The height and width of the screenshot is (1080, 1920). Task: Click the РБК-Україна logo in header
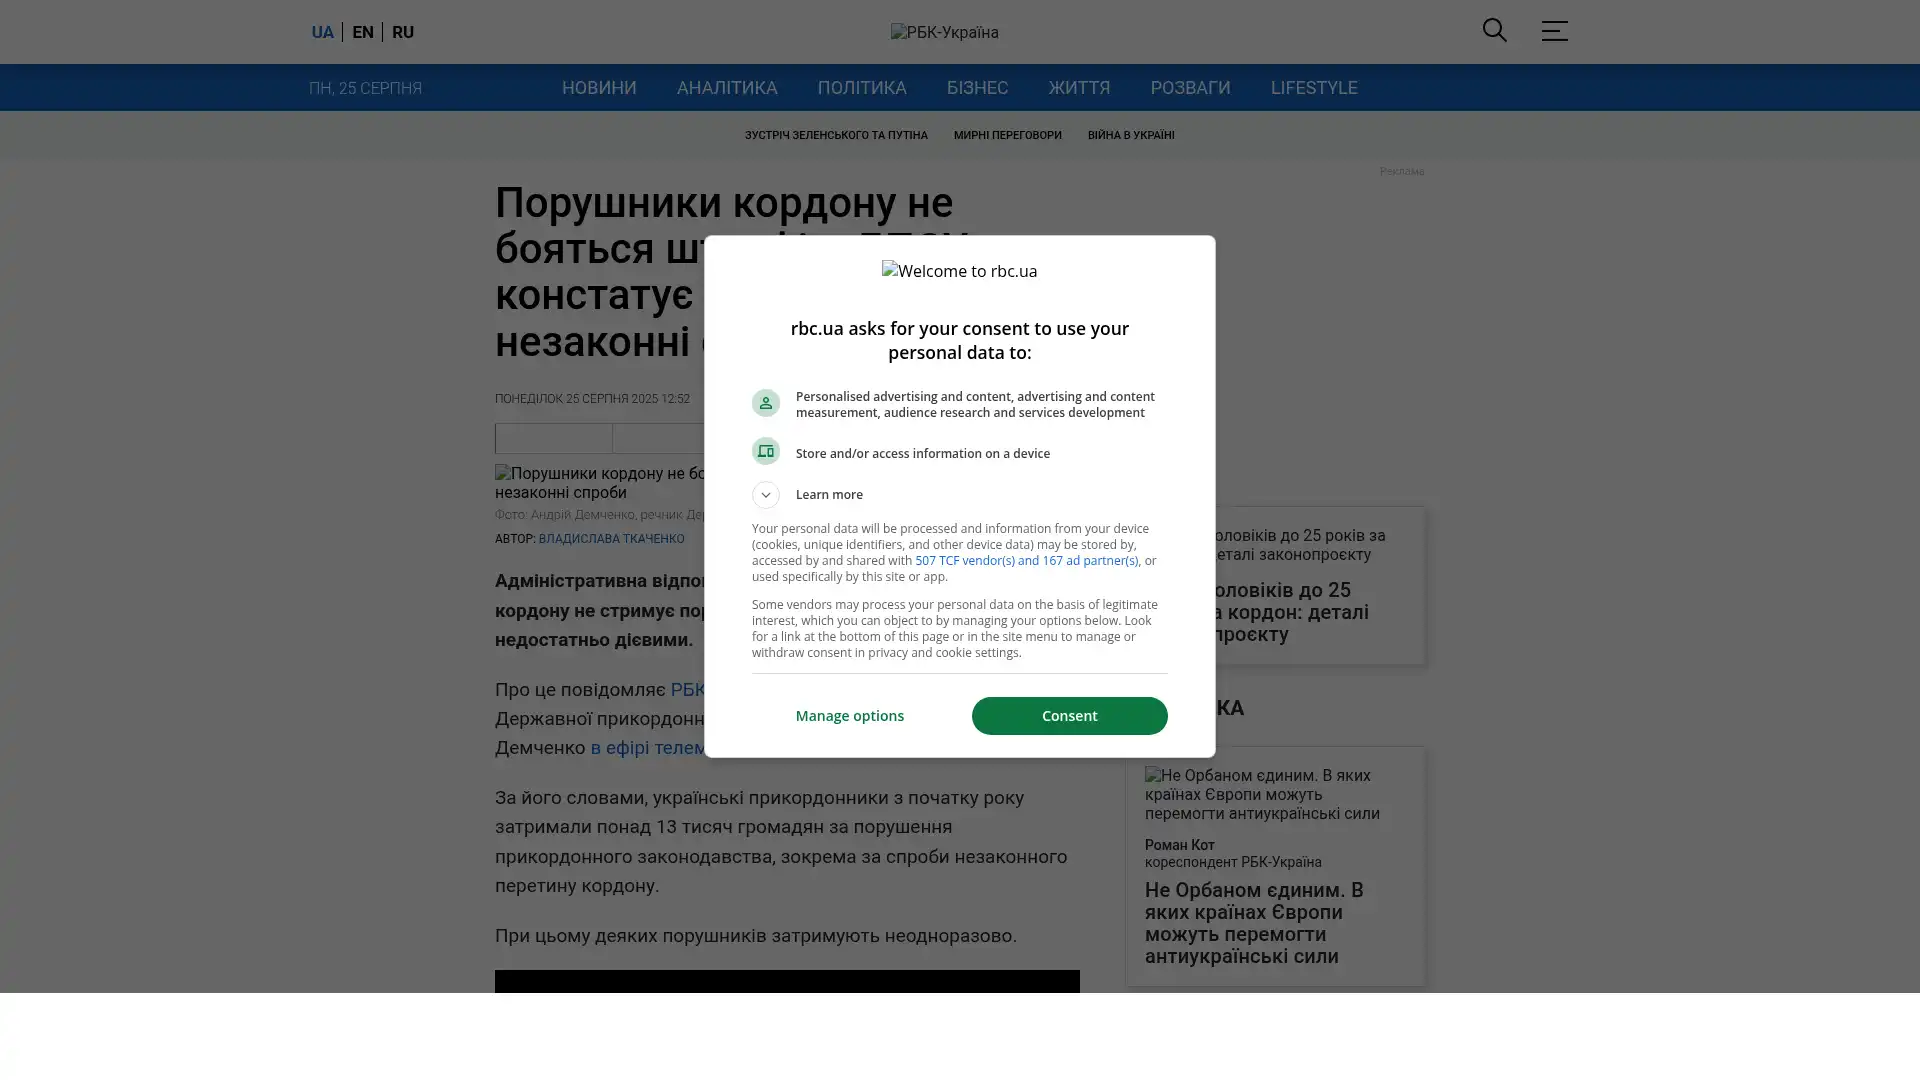[x=944, y=32]
